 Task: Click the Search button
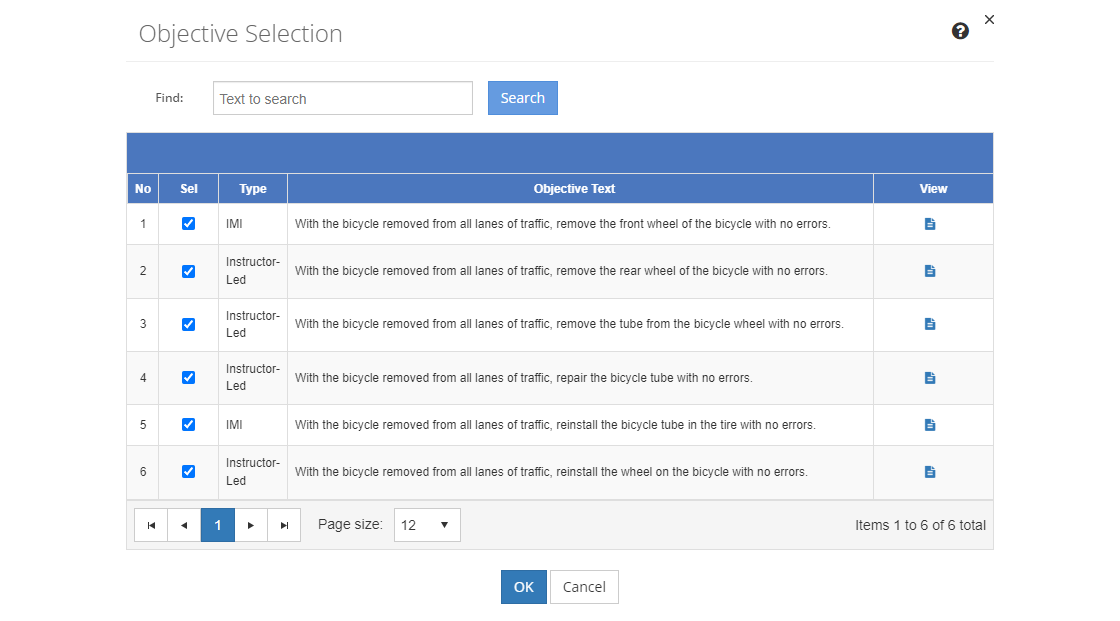click(x=523, y=98)
